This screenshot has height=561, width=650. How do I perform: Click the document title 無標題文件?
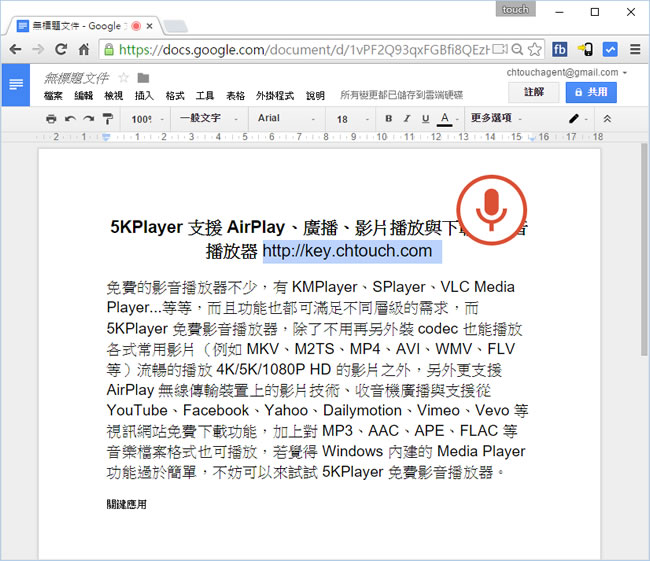tap(77, 78)
